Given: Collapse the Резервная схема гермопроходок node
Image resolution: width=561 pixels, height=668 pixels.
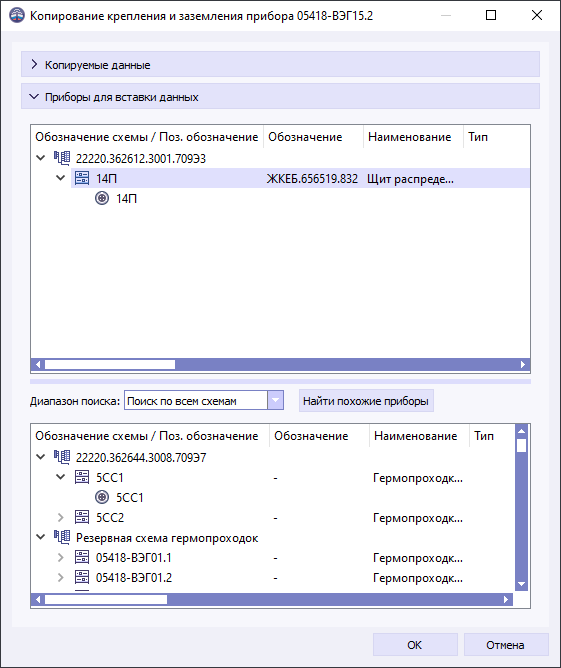Looking at the screenshot, I should [40, 537].
